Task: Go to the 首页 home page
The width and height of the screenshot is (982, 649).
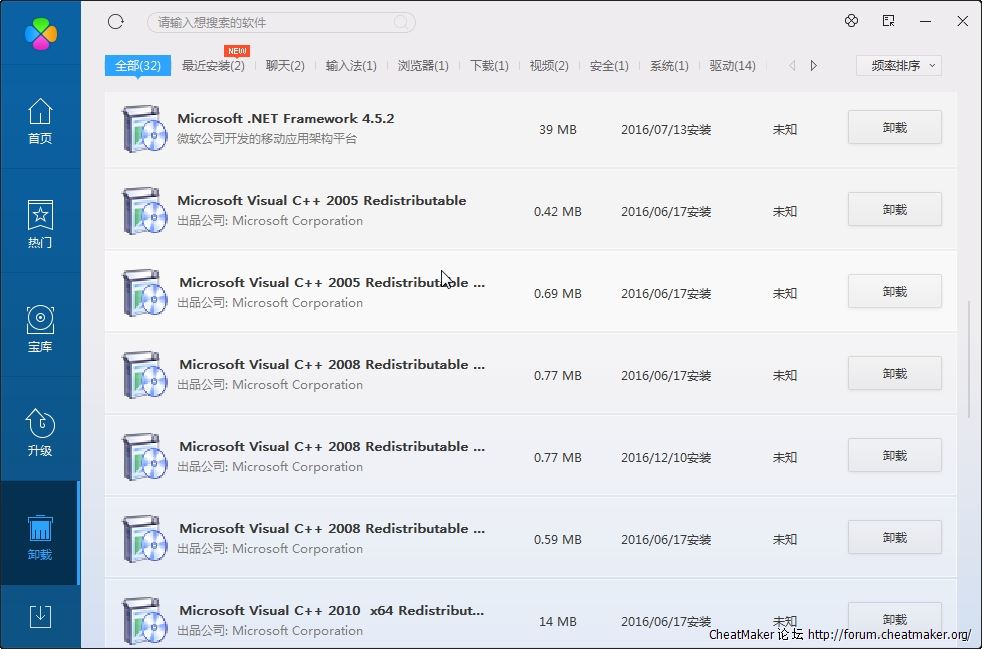Action: click(x=40, y=121)
